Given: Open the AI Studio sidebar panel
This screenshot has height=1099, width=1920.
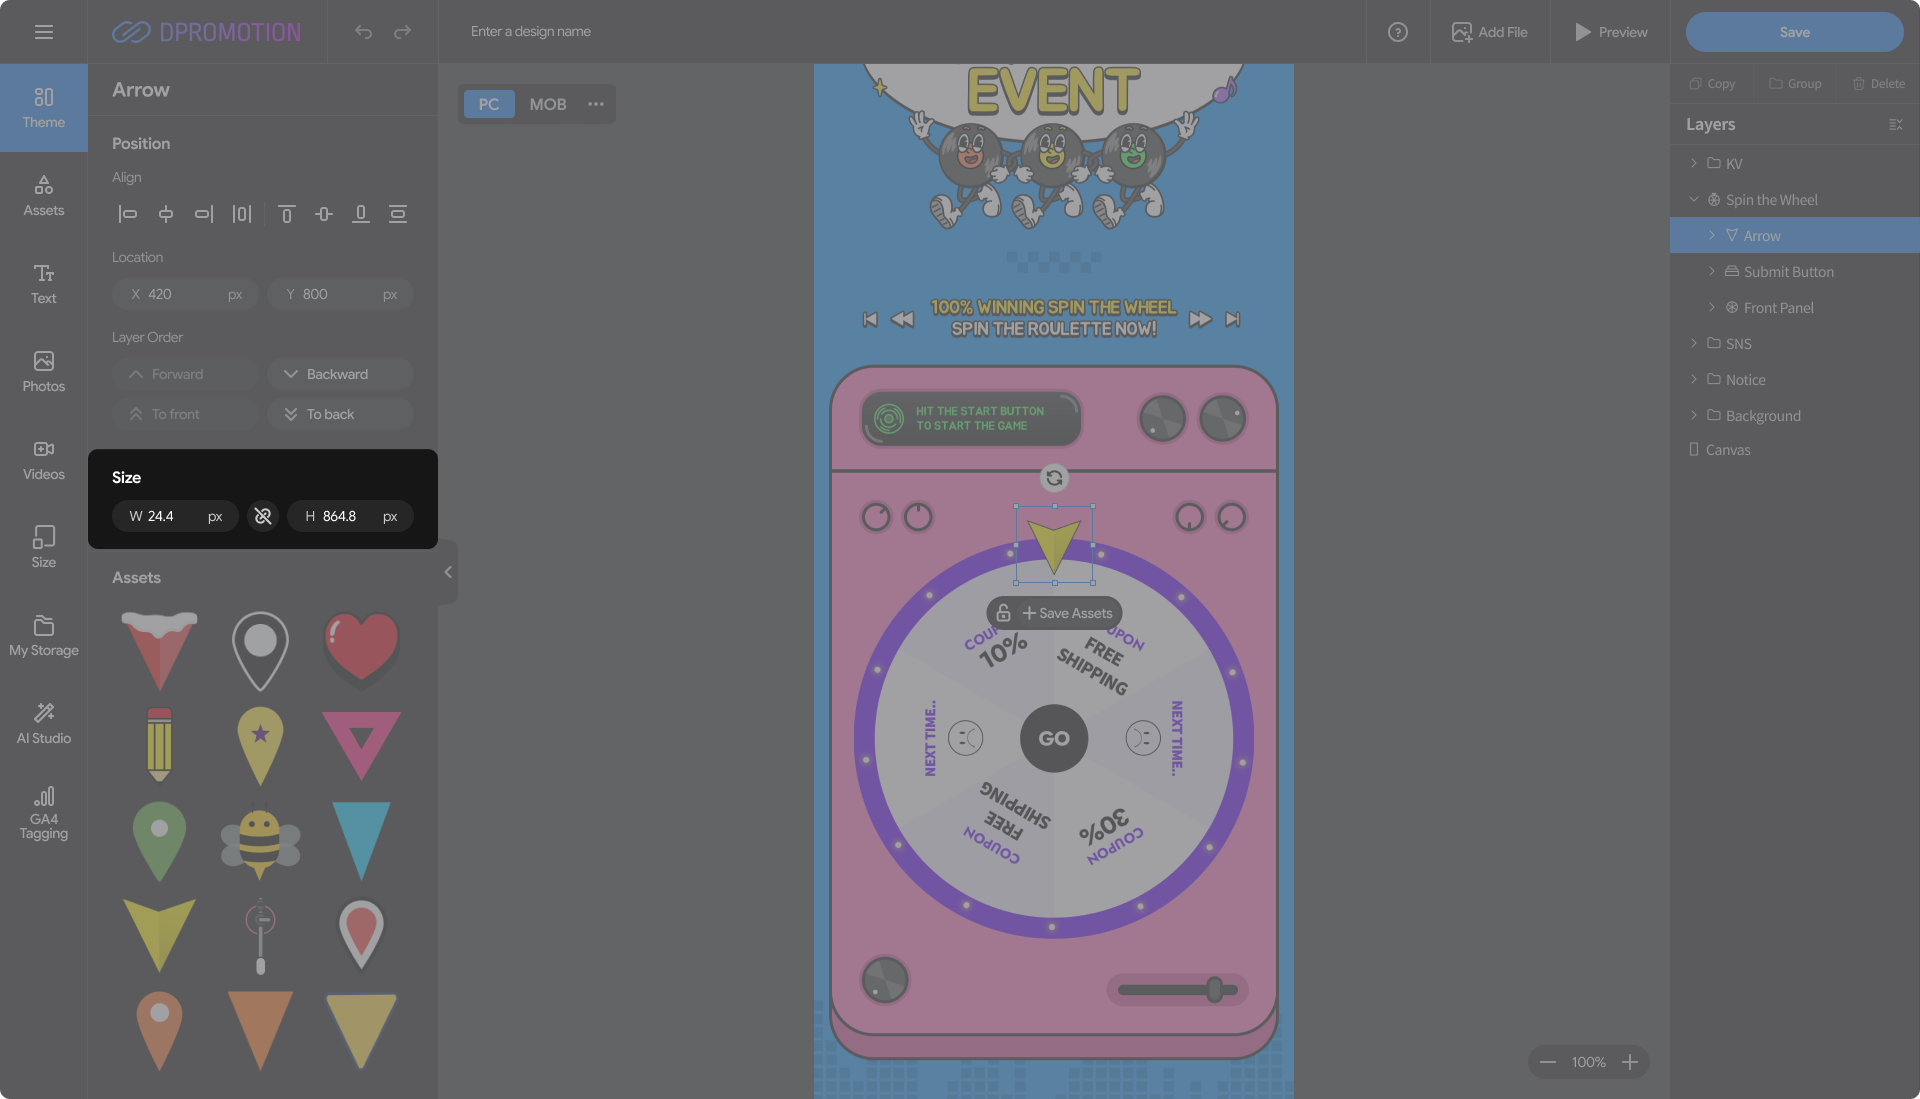Looking at the screenshot, I should pos(43,722).
